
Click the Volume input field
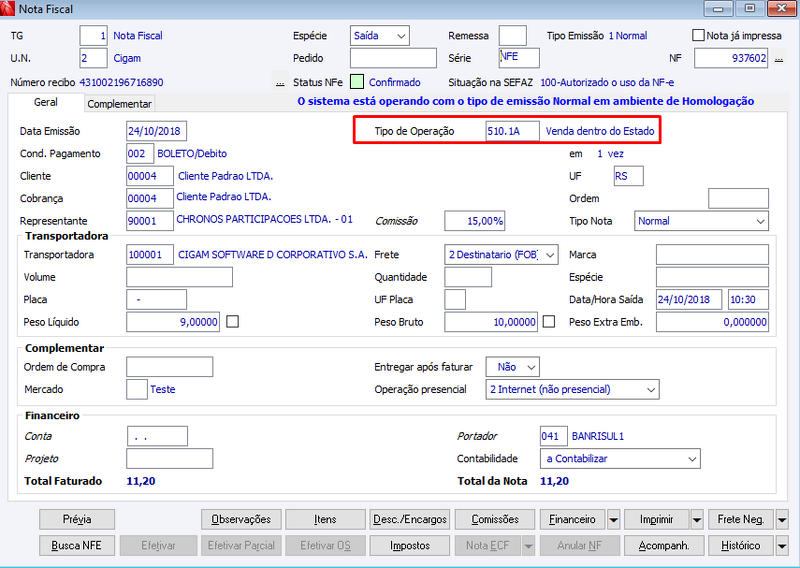click(x=180, y=277)
